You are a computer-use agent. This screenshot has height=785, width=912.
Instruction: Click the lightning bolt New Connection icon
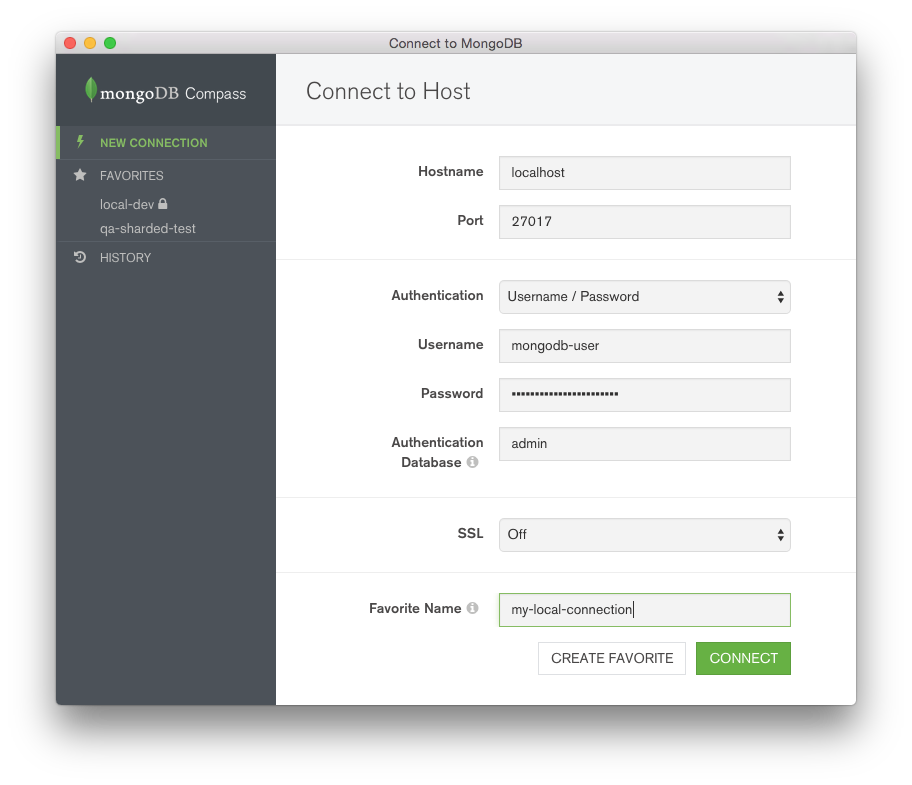(x=80, y=142)
